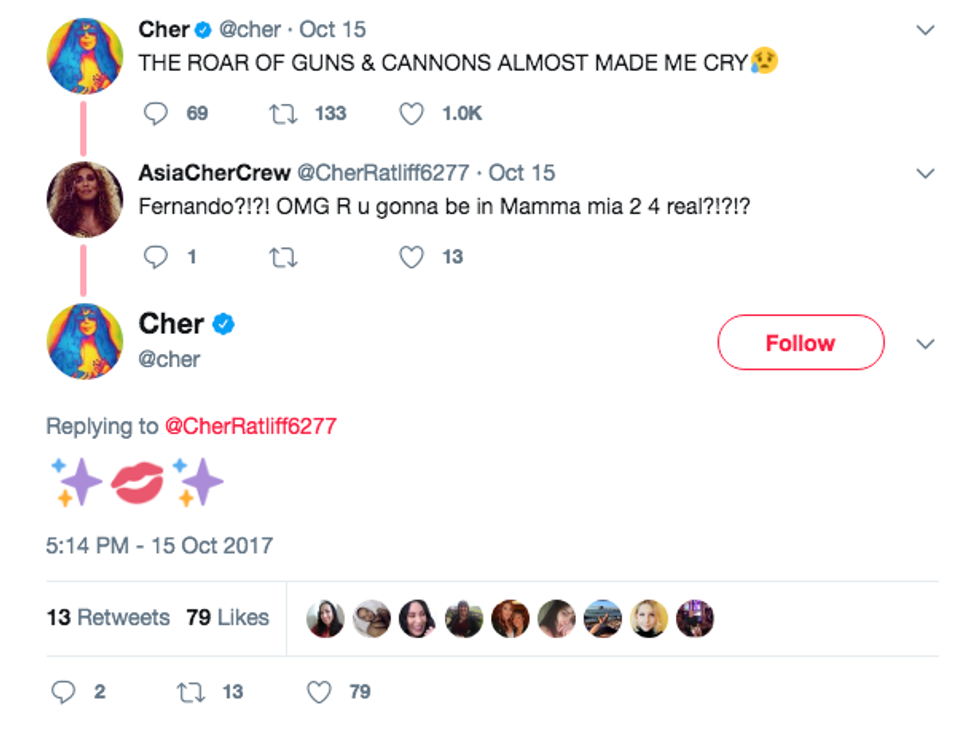The width and height of the screenshot is (980, 735).
Task: Open the @CherRatliff6277 reply mention link
Action: [250, 427]
